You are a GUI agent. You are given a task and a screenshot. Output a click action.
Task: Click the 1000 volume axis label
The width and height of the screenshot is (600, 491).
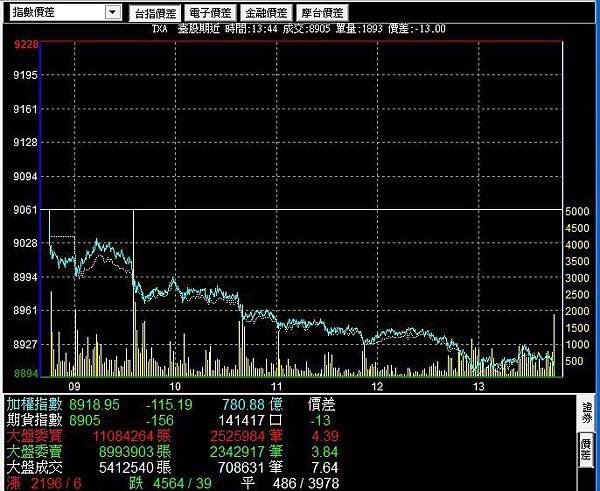[577, 344]
